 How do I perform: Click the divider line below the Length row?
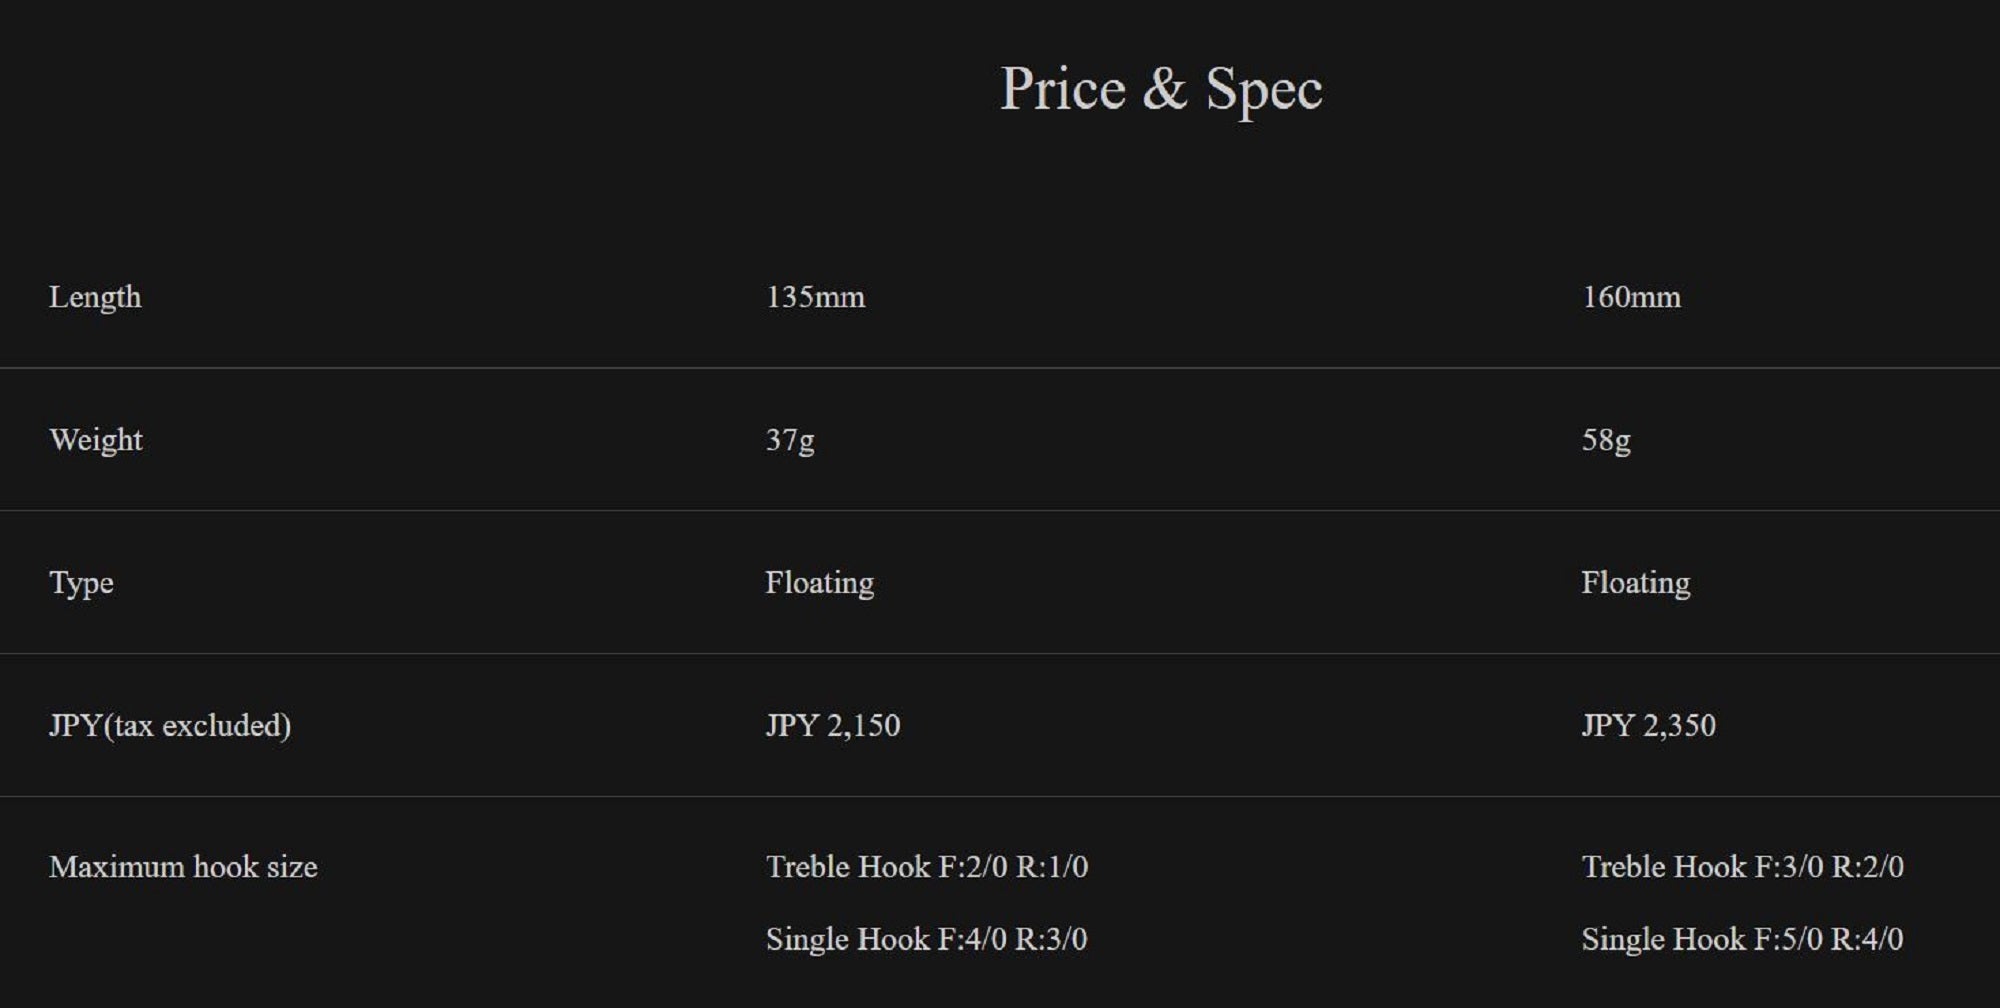(1000, 368)
